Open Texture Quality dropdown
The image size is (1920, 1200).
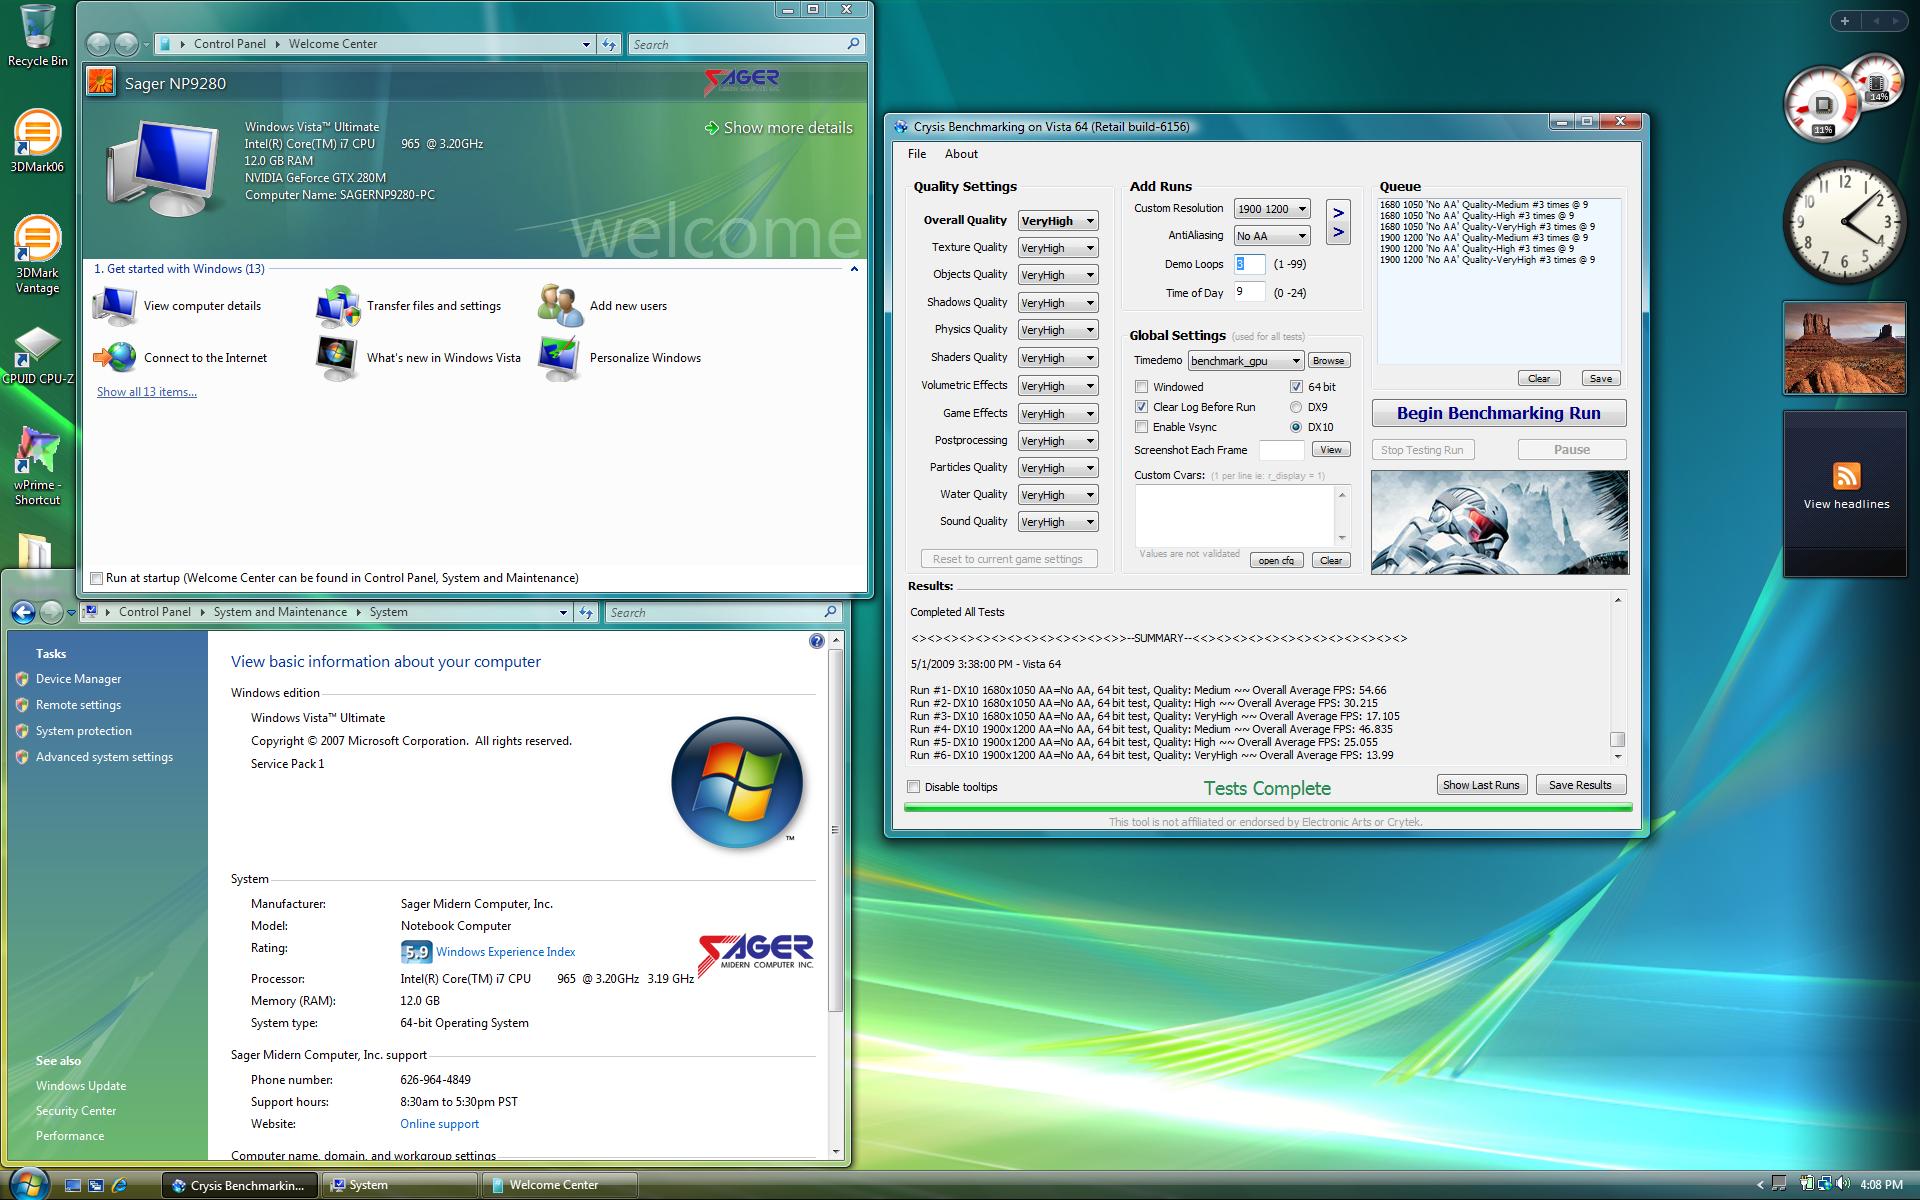pyautogui.click(x=1058, y=248)
